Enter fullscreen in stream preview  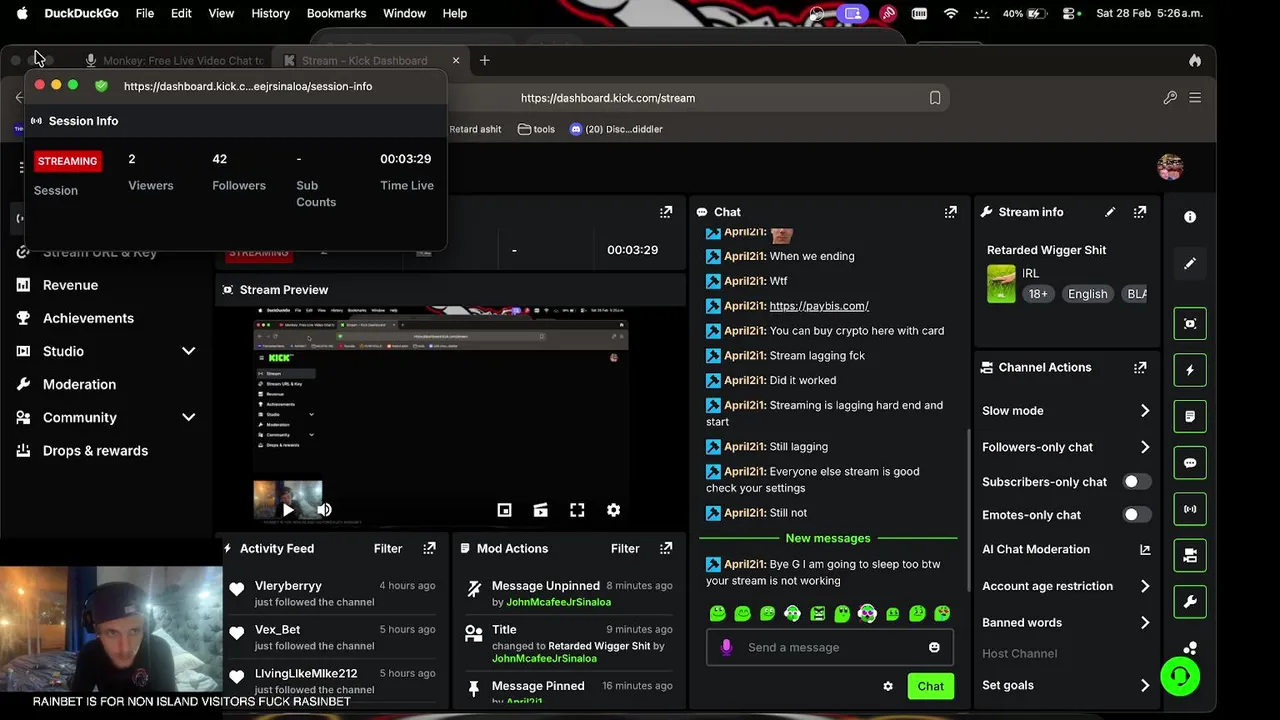pos(577,510)
